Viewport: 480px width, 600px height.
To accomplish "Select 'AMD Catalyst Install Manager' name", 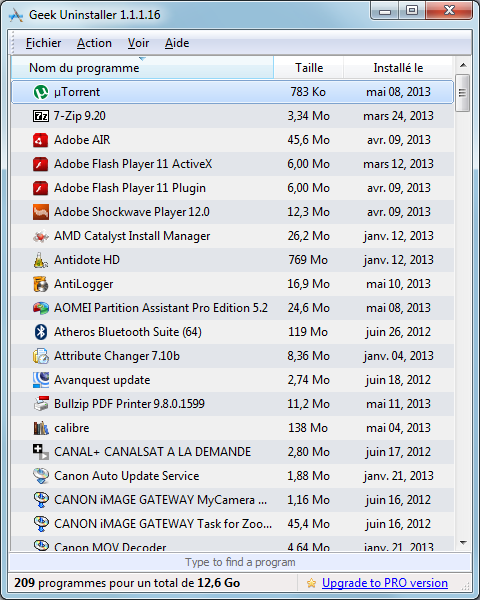I will pyautogui.click(x=132, y=236).
